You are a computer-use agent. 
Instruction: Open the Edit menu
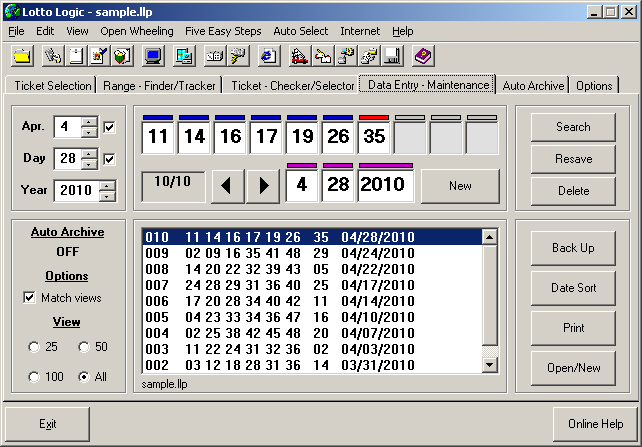pos(45,31)
